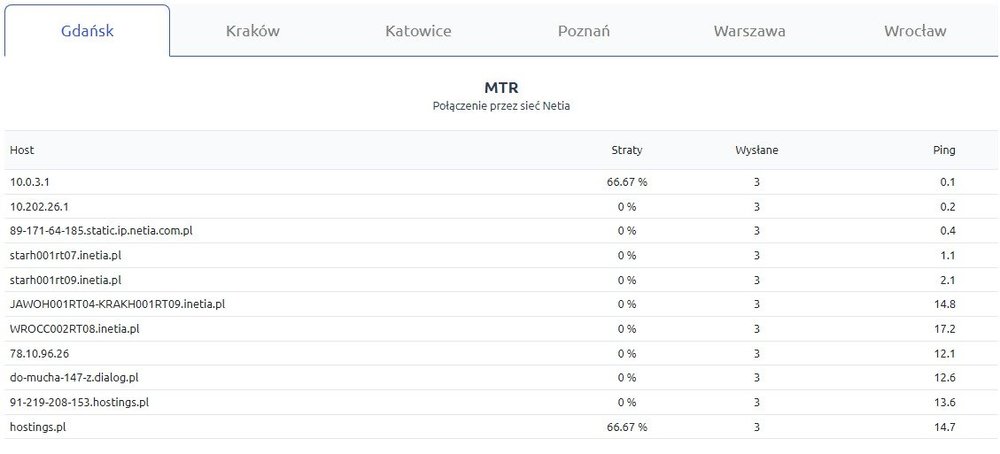This screenshot has height=454, width=1000.
Task: Switch to the Poznań tab
Action: coord(584,31)
